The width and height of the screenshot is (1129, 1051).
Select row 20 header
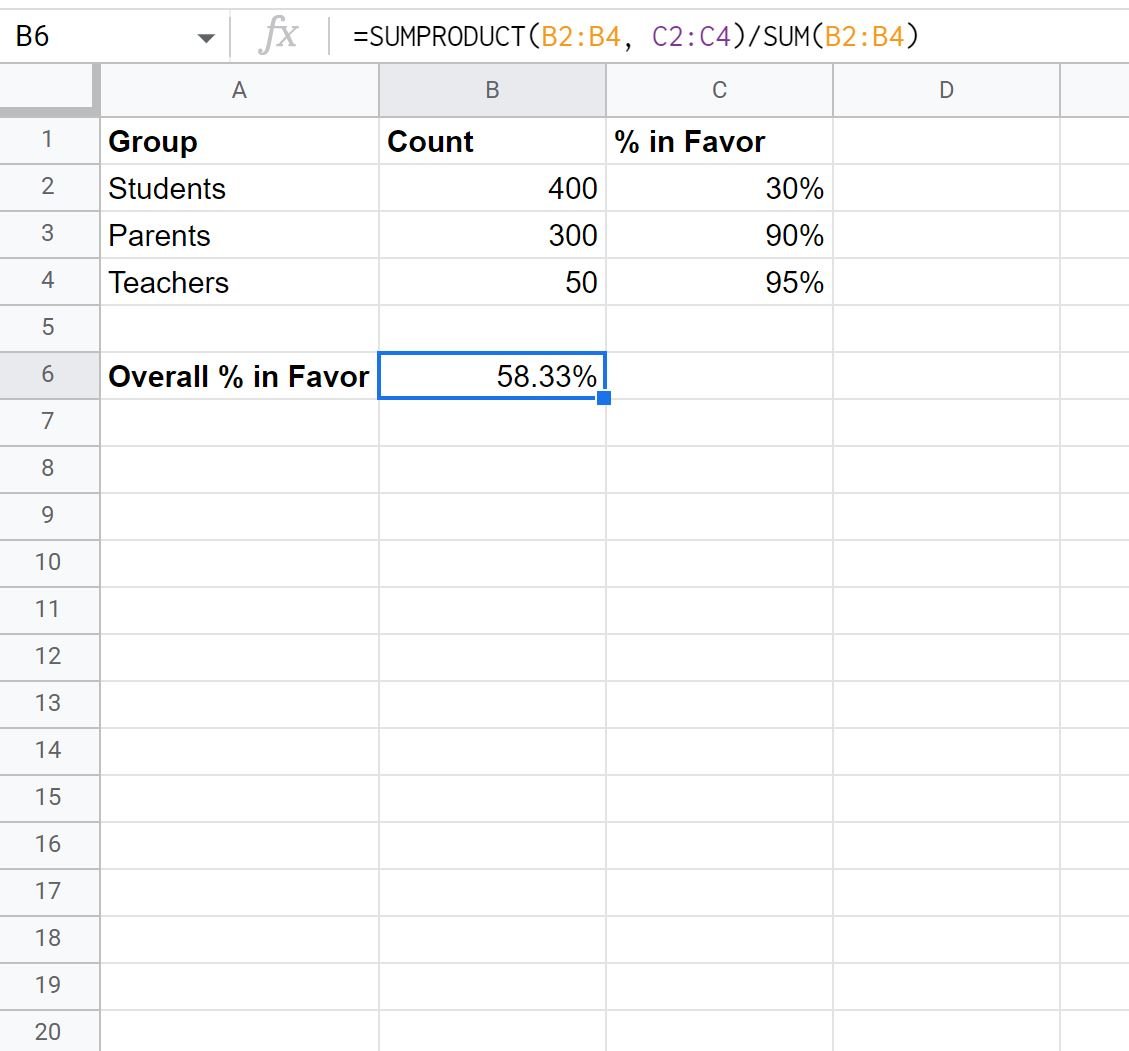click(x=49, y=1031)
